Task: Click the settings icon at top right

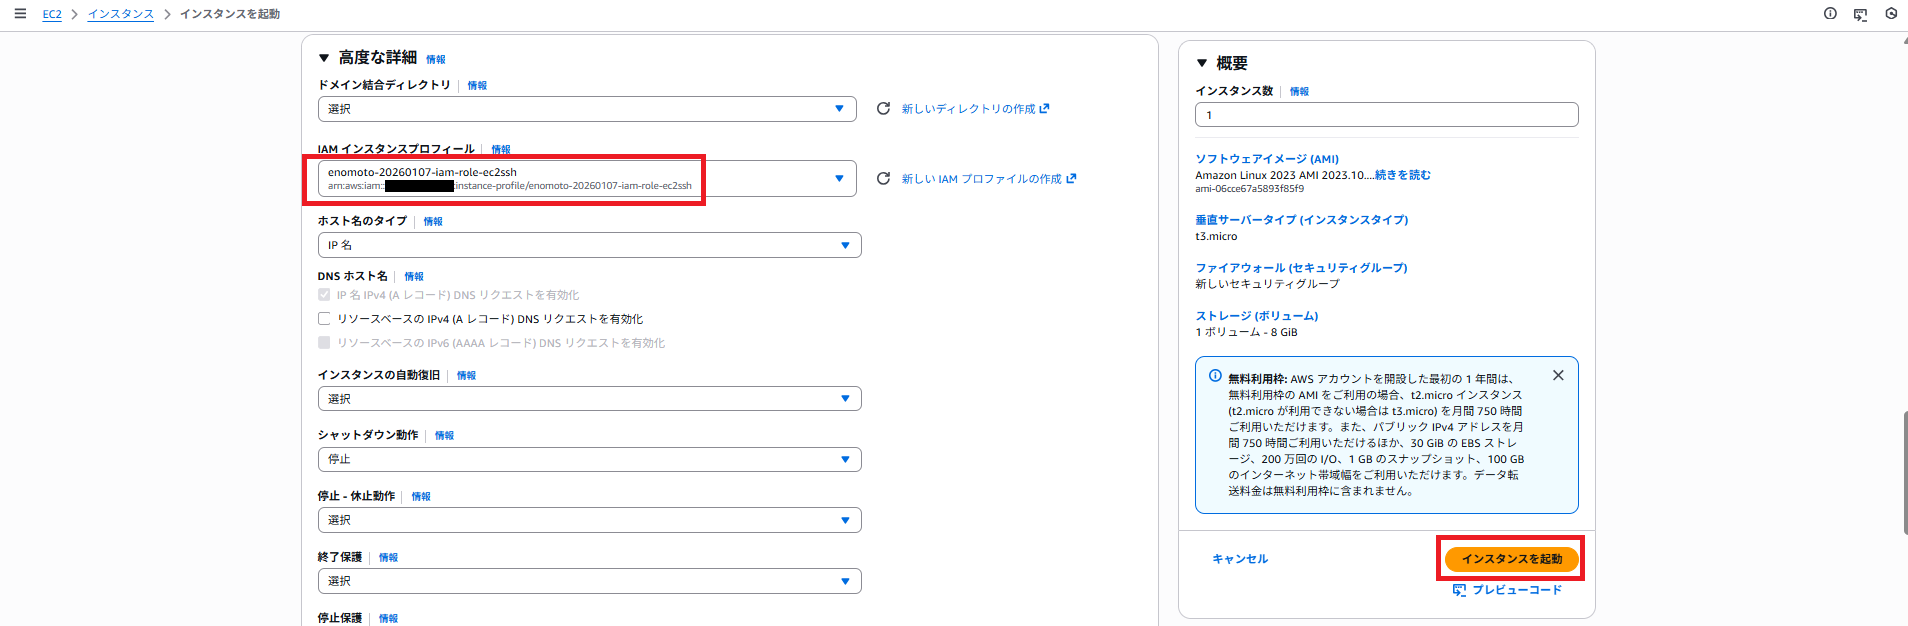Action: [x=1891, y=14]
